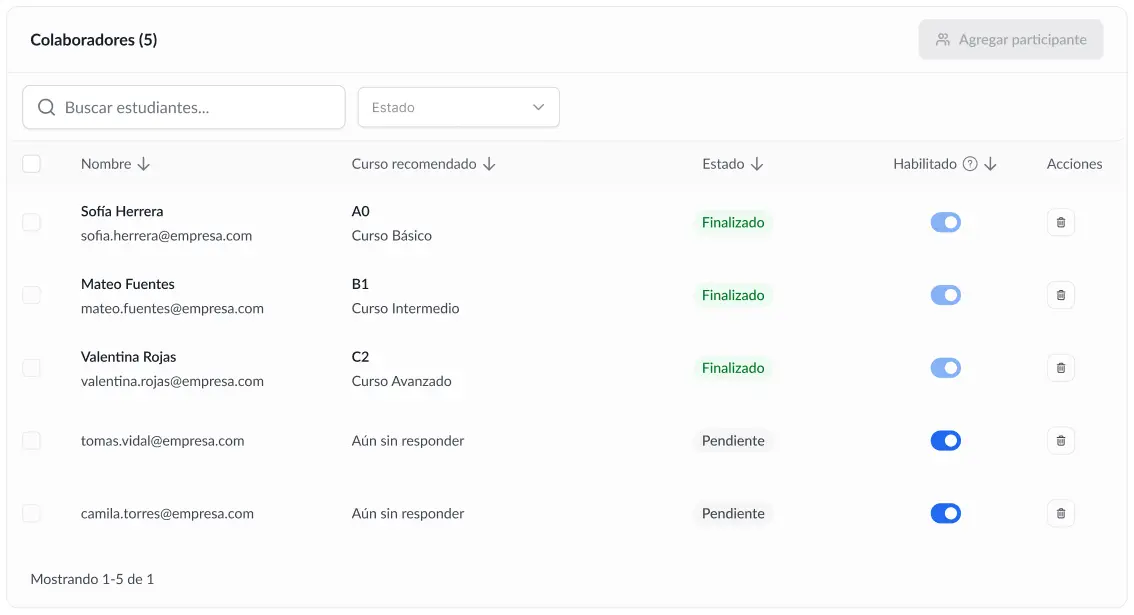Click Valentina Rojas' Finalizado status badge

(x=733, y=368)
